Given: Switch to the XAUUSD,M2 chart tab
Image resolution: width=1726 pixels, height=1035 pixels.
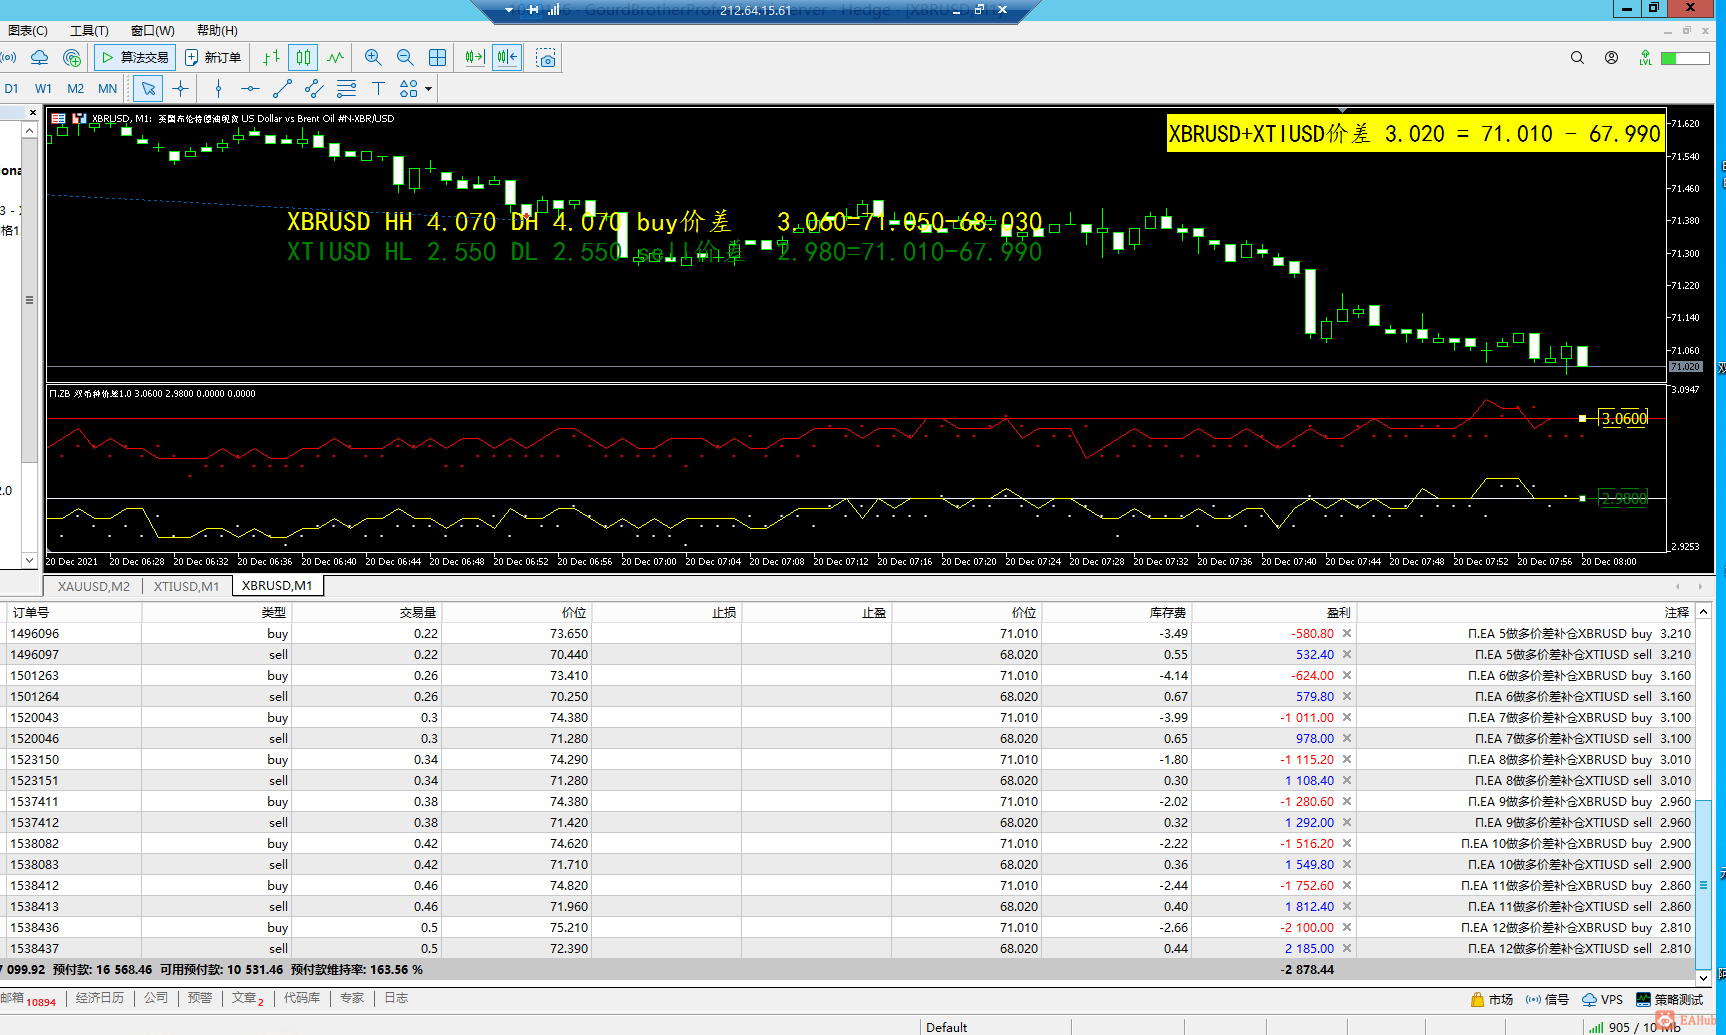Looking at the screenshot, I should point(93,586).
